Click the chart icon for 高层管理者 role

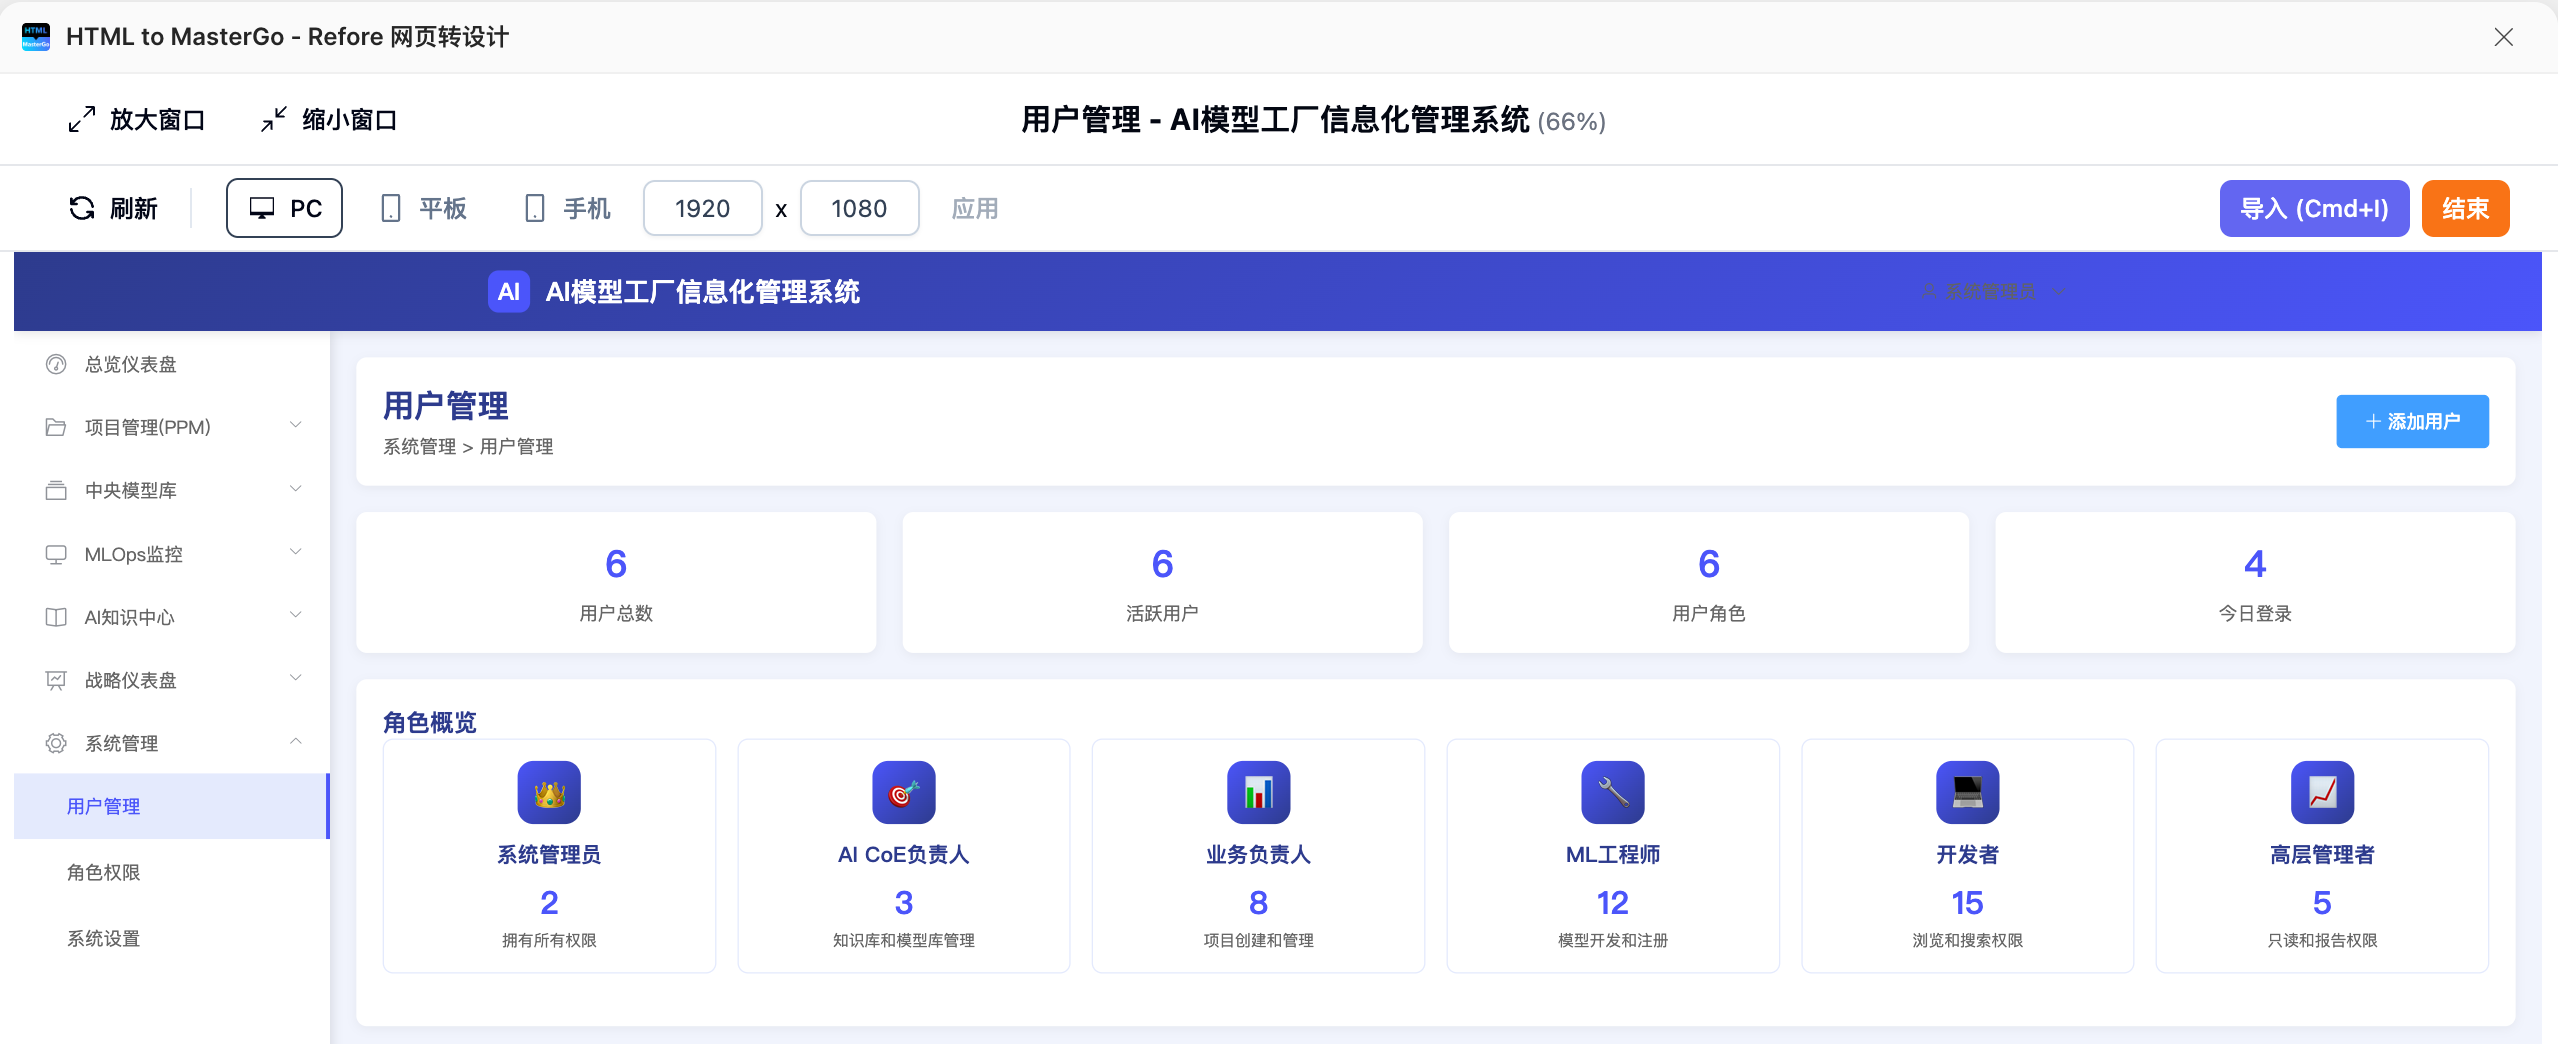point(2321,793)
